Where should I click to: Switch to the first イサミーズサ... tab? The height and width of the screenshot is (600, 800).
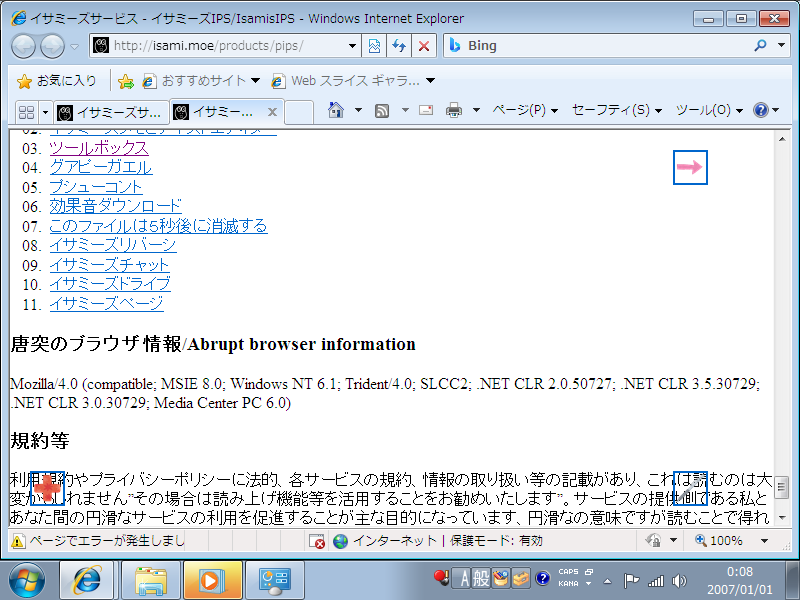tap(112, 112)
